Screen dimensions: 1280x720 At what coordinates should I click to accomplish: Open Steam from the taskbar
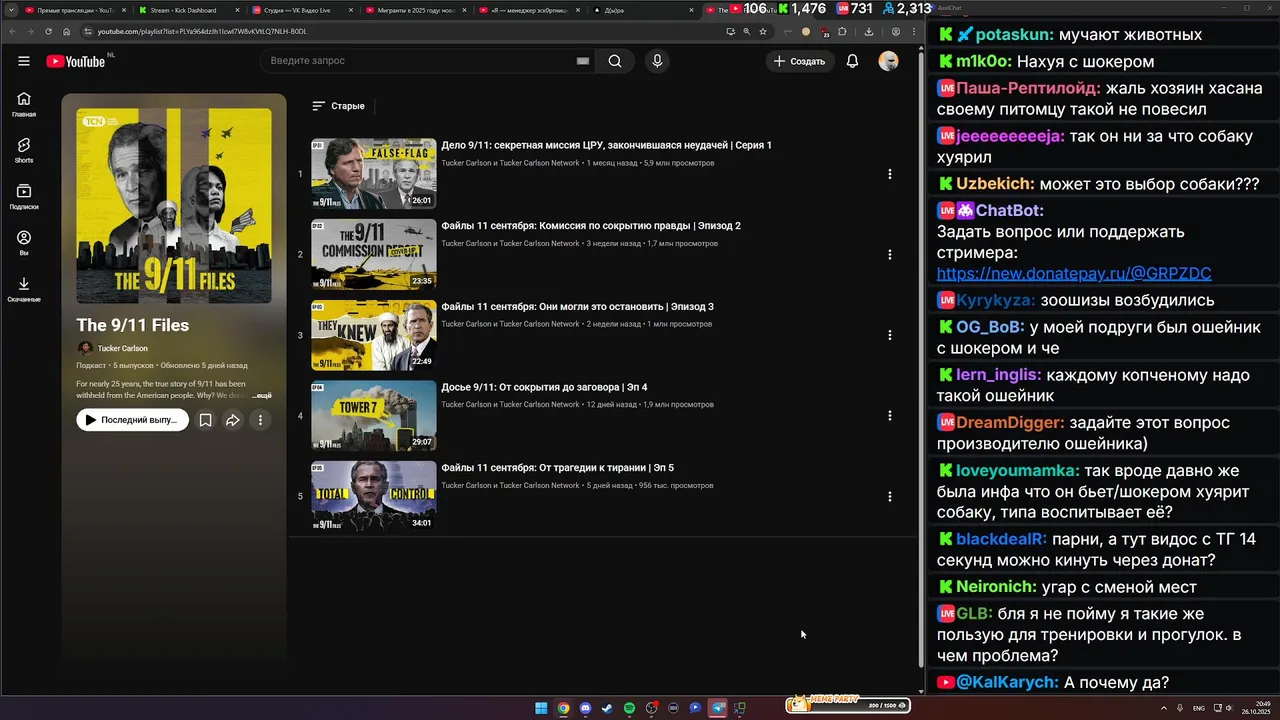coord(607,708)
